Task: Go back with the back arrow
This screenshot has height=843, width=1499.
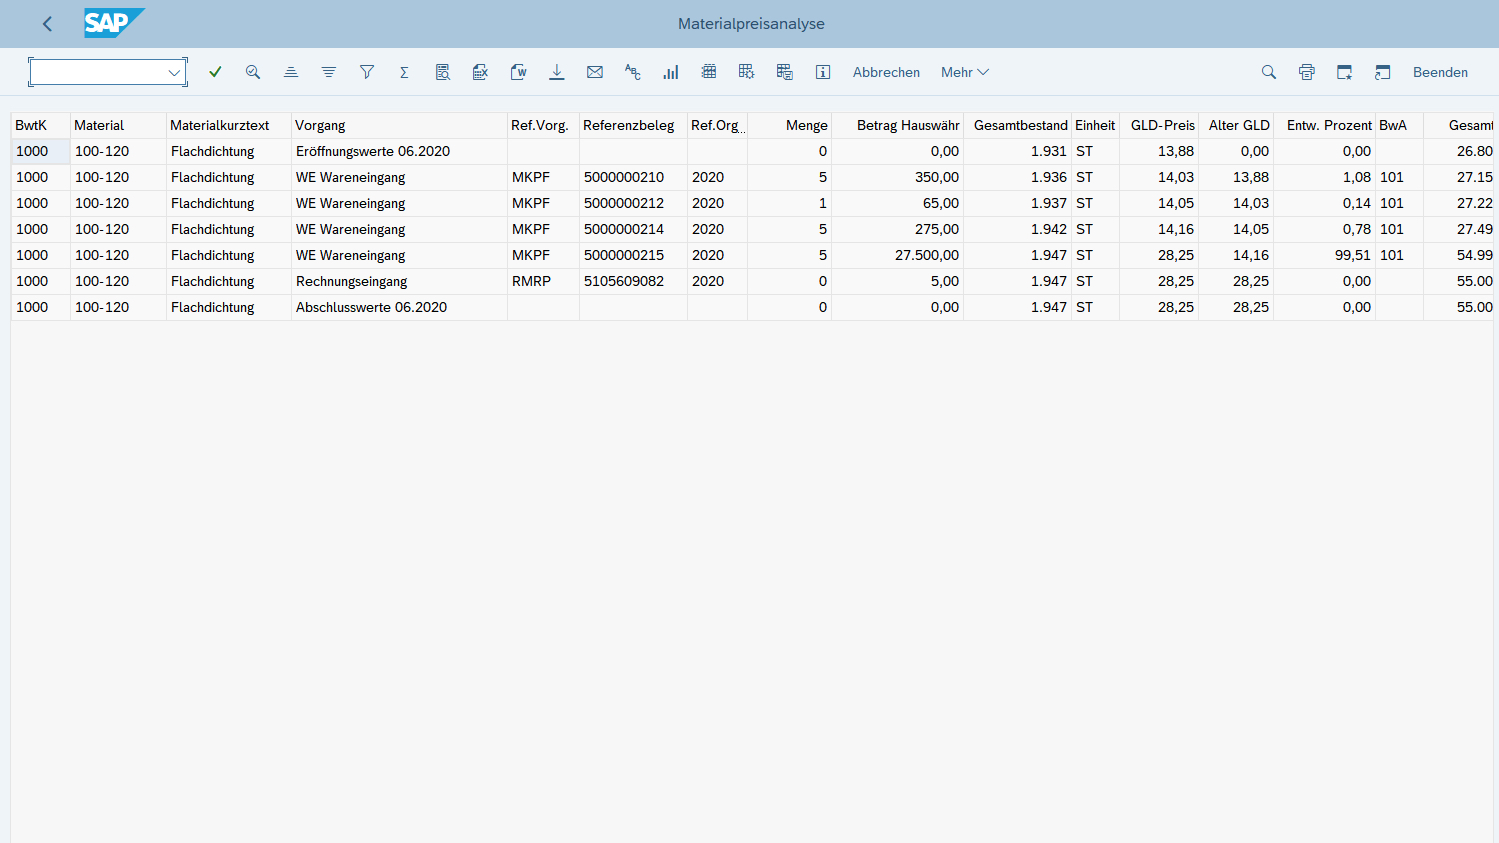Action: [47, 24]
